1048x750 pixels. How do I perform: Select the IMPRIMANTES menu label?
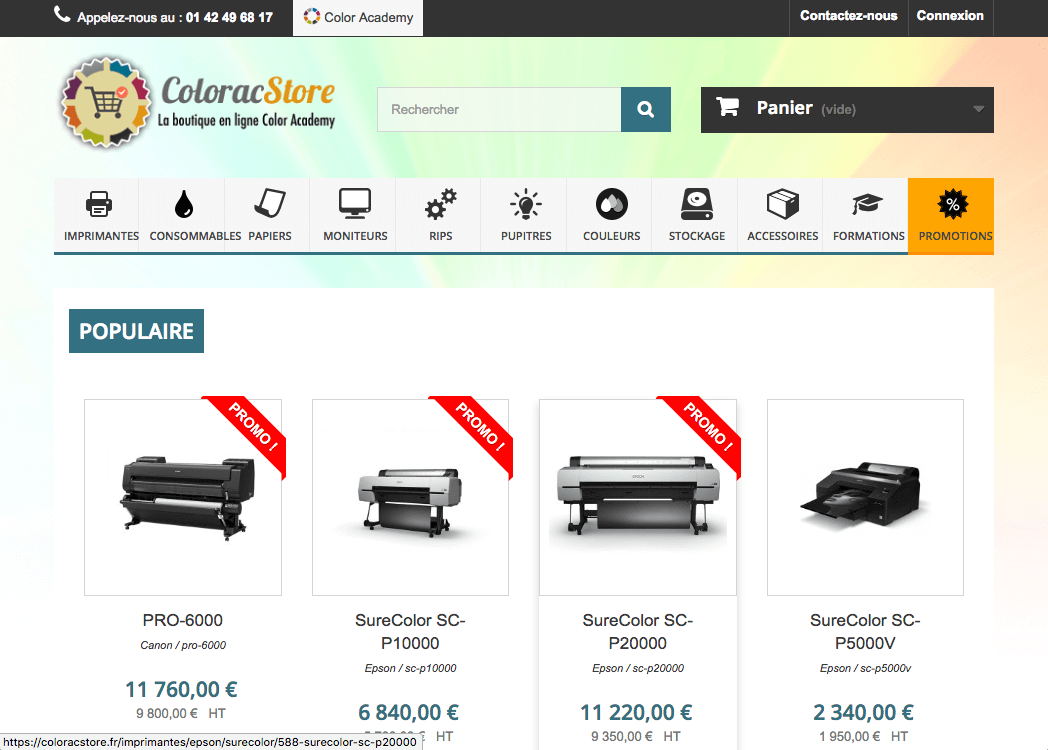point(102,236)
